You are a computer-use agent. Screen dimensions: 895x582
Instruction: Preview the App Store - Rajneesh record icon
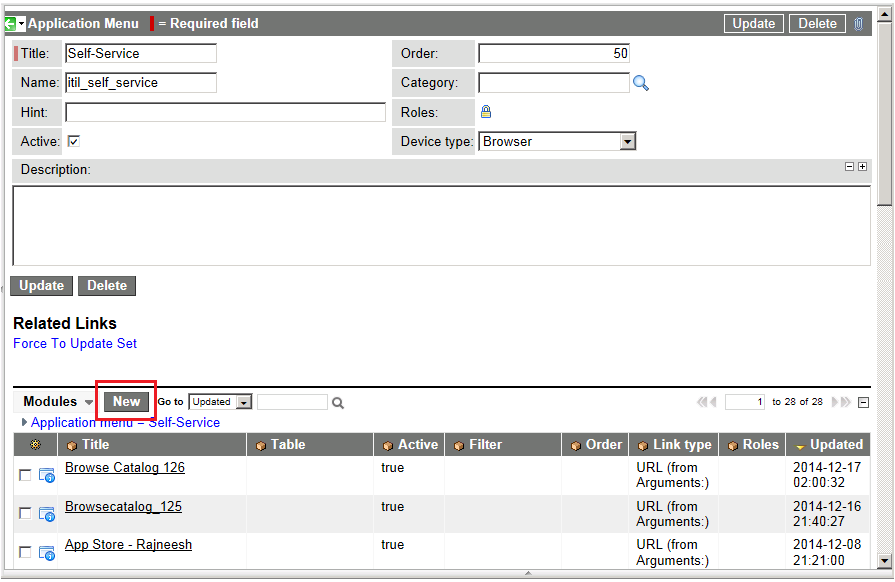pyautogui.click(x=47, y=552)
